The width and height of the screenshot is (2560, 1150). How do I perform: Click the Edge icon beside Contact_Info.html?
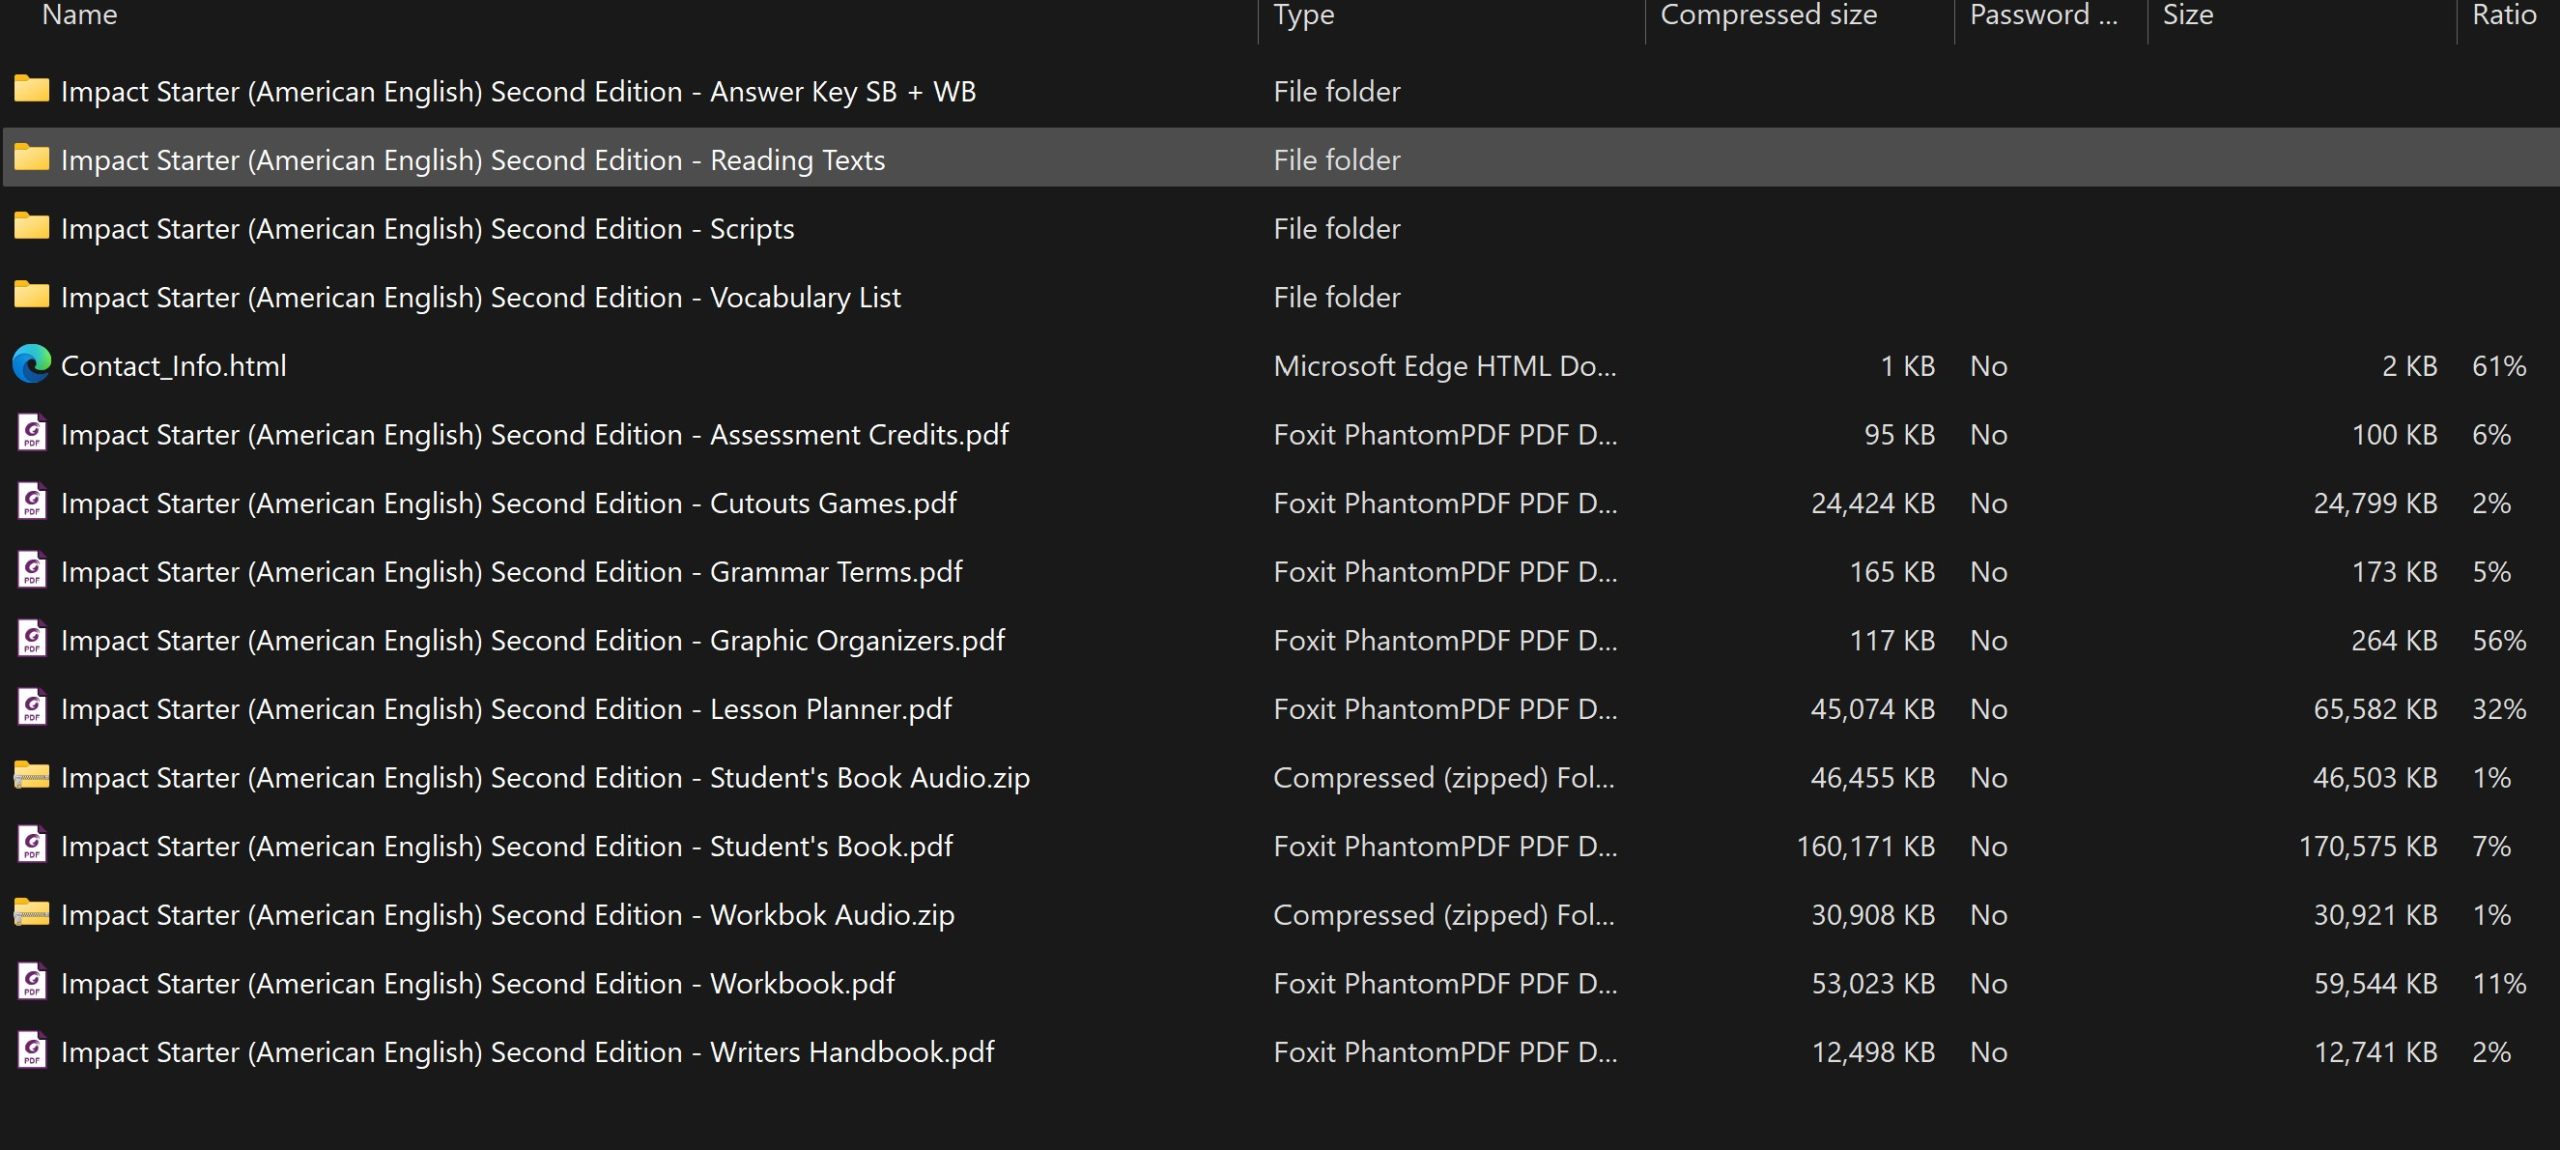[x=31, y=365]
